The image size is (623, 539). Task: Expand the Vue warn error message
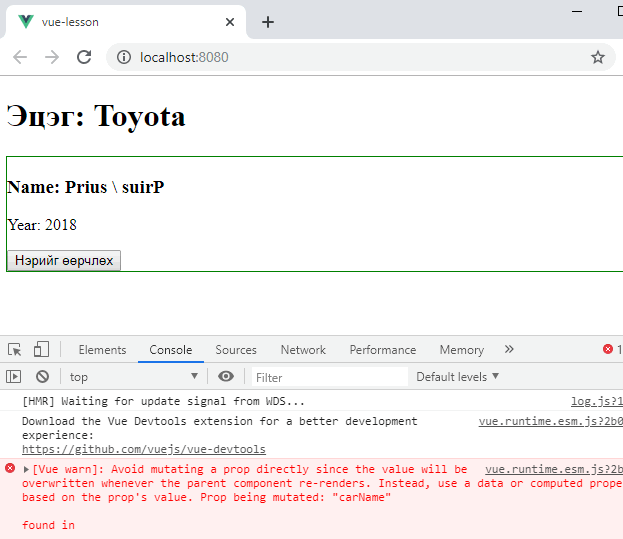[x=26, y=469]
